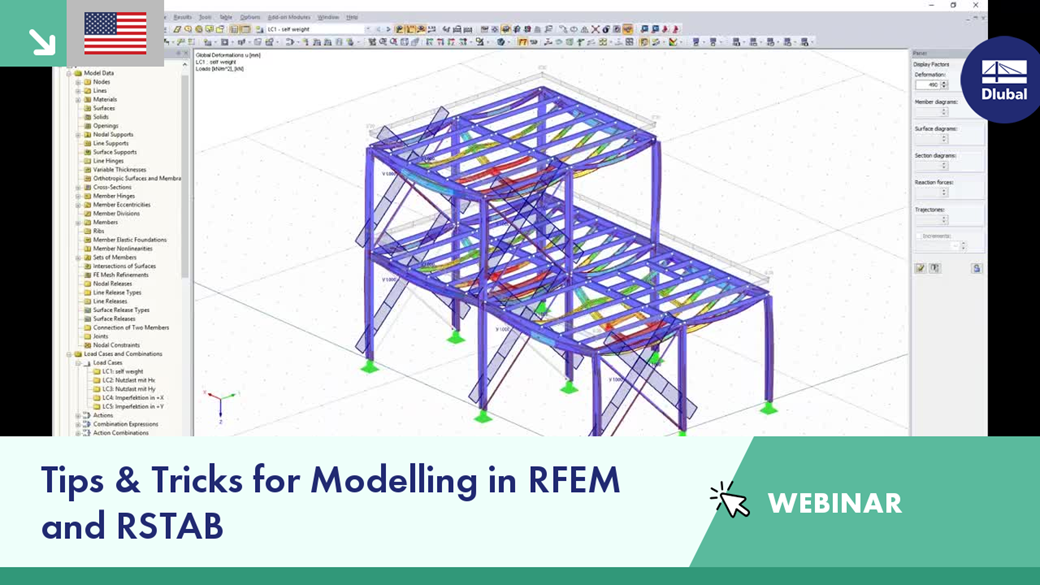Adjust the Member diagrams stepper

coord(944,111)
